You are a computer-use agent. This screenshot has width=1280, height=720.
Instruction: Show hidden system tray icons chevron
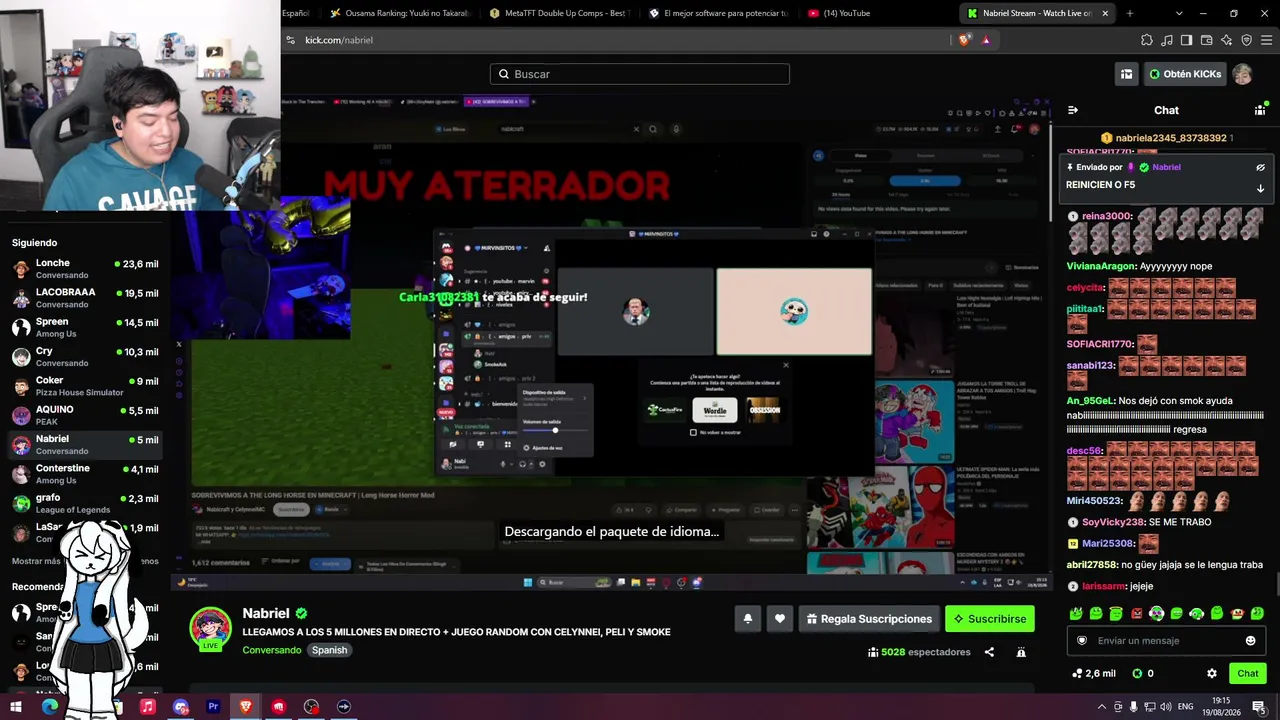(x=1102, y=707)
